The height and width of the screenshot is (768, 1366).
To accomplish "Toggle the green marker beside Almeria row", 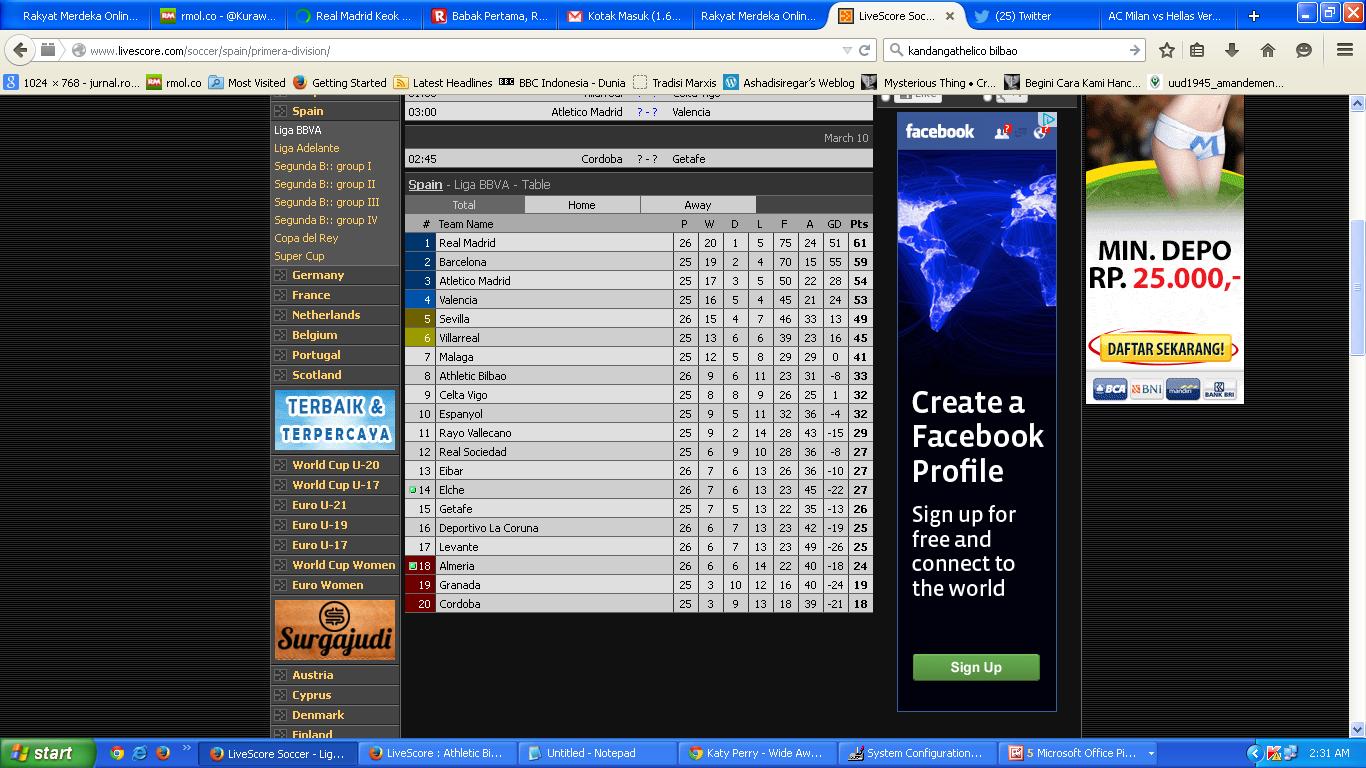I will pyautogui.click(x=412, y=566).
